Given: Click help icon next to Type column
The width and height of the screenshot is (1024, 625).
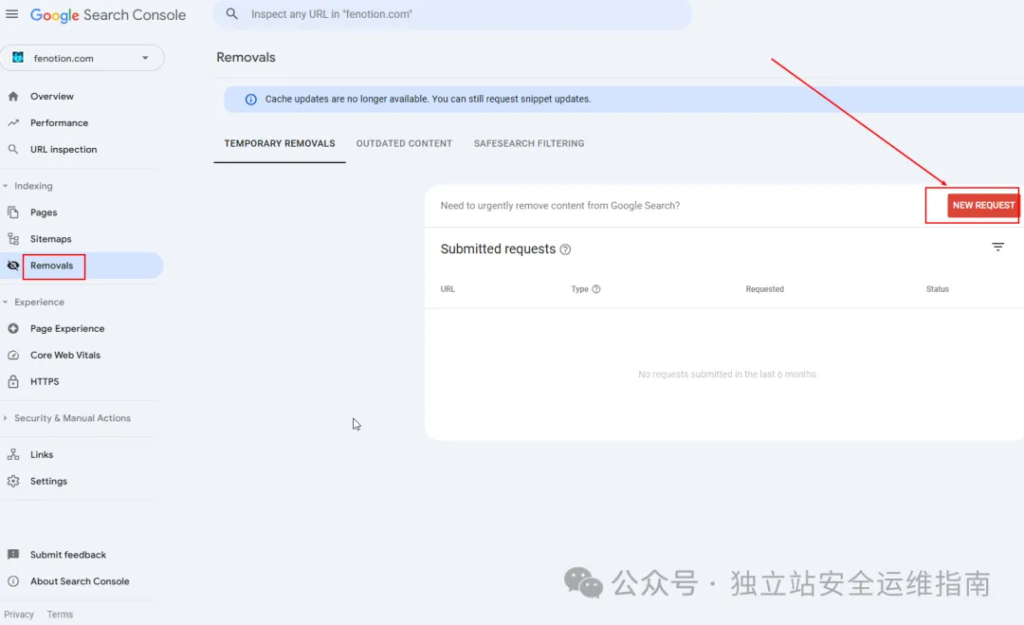Looking at the screenshot, I should click(x=596, y=289).
